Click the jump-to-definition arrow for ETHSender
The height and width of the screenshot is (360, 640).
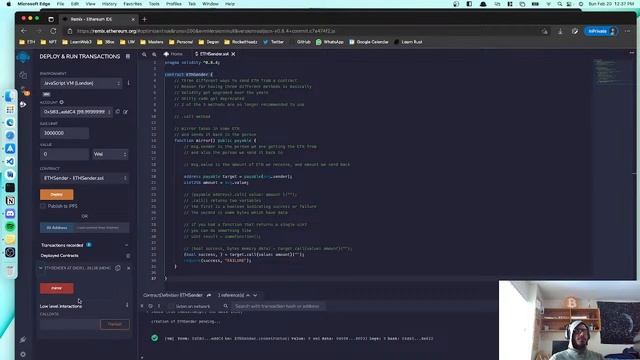(209, 295)
